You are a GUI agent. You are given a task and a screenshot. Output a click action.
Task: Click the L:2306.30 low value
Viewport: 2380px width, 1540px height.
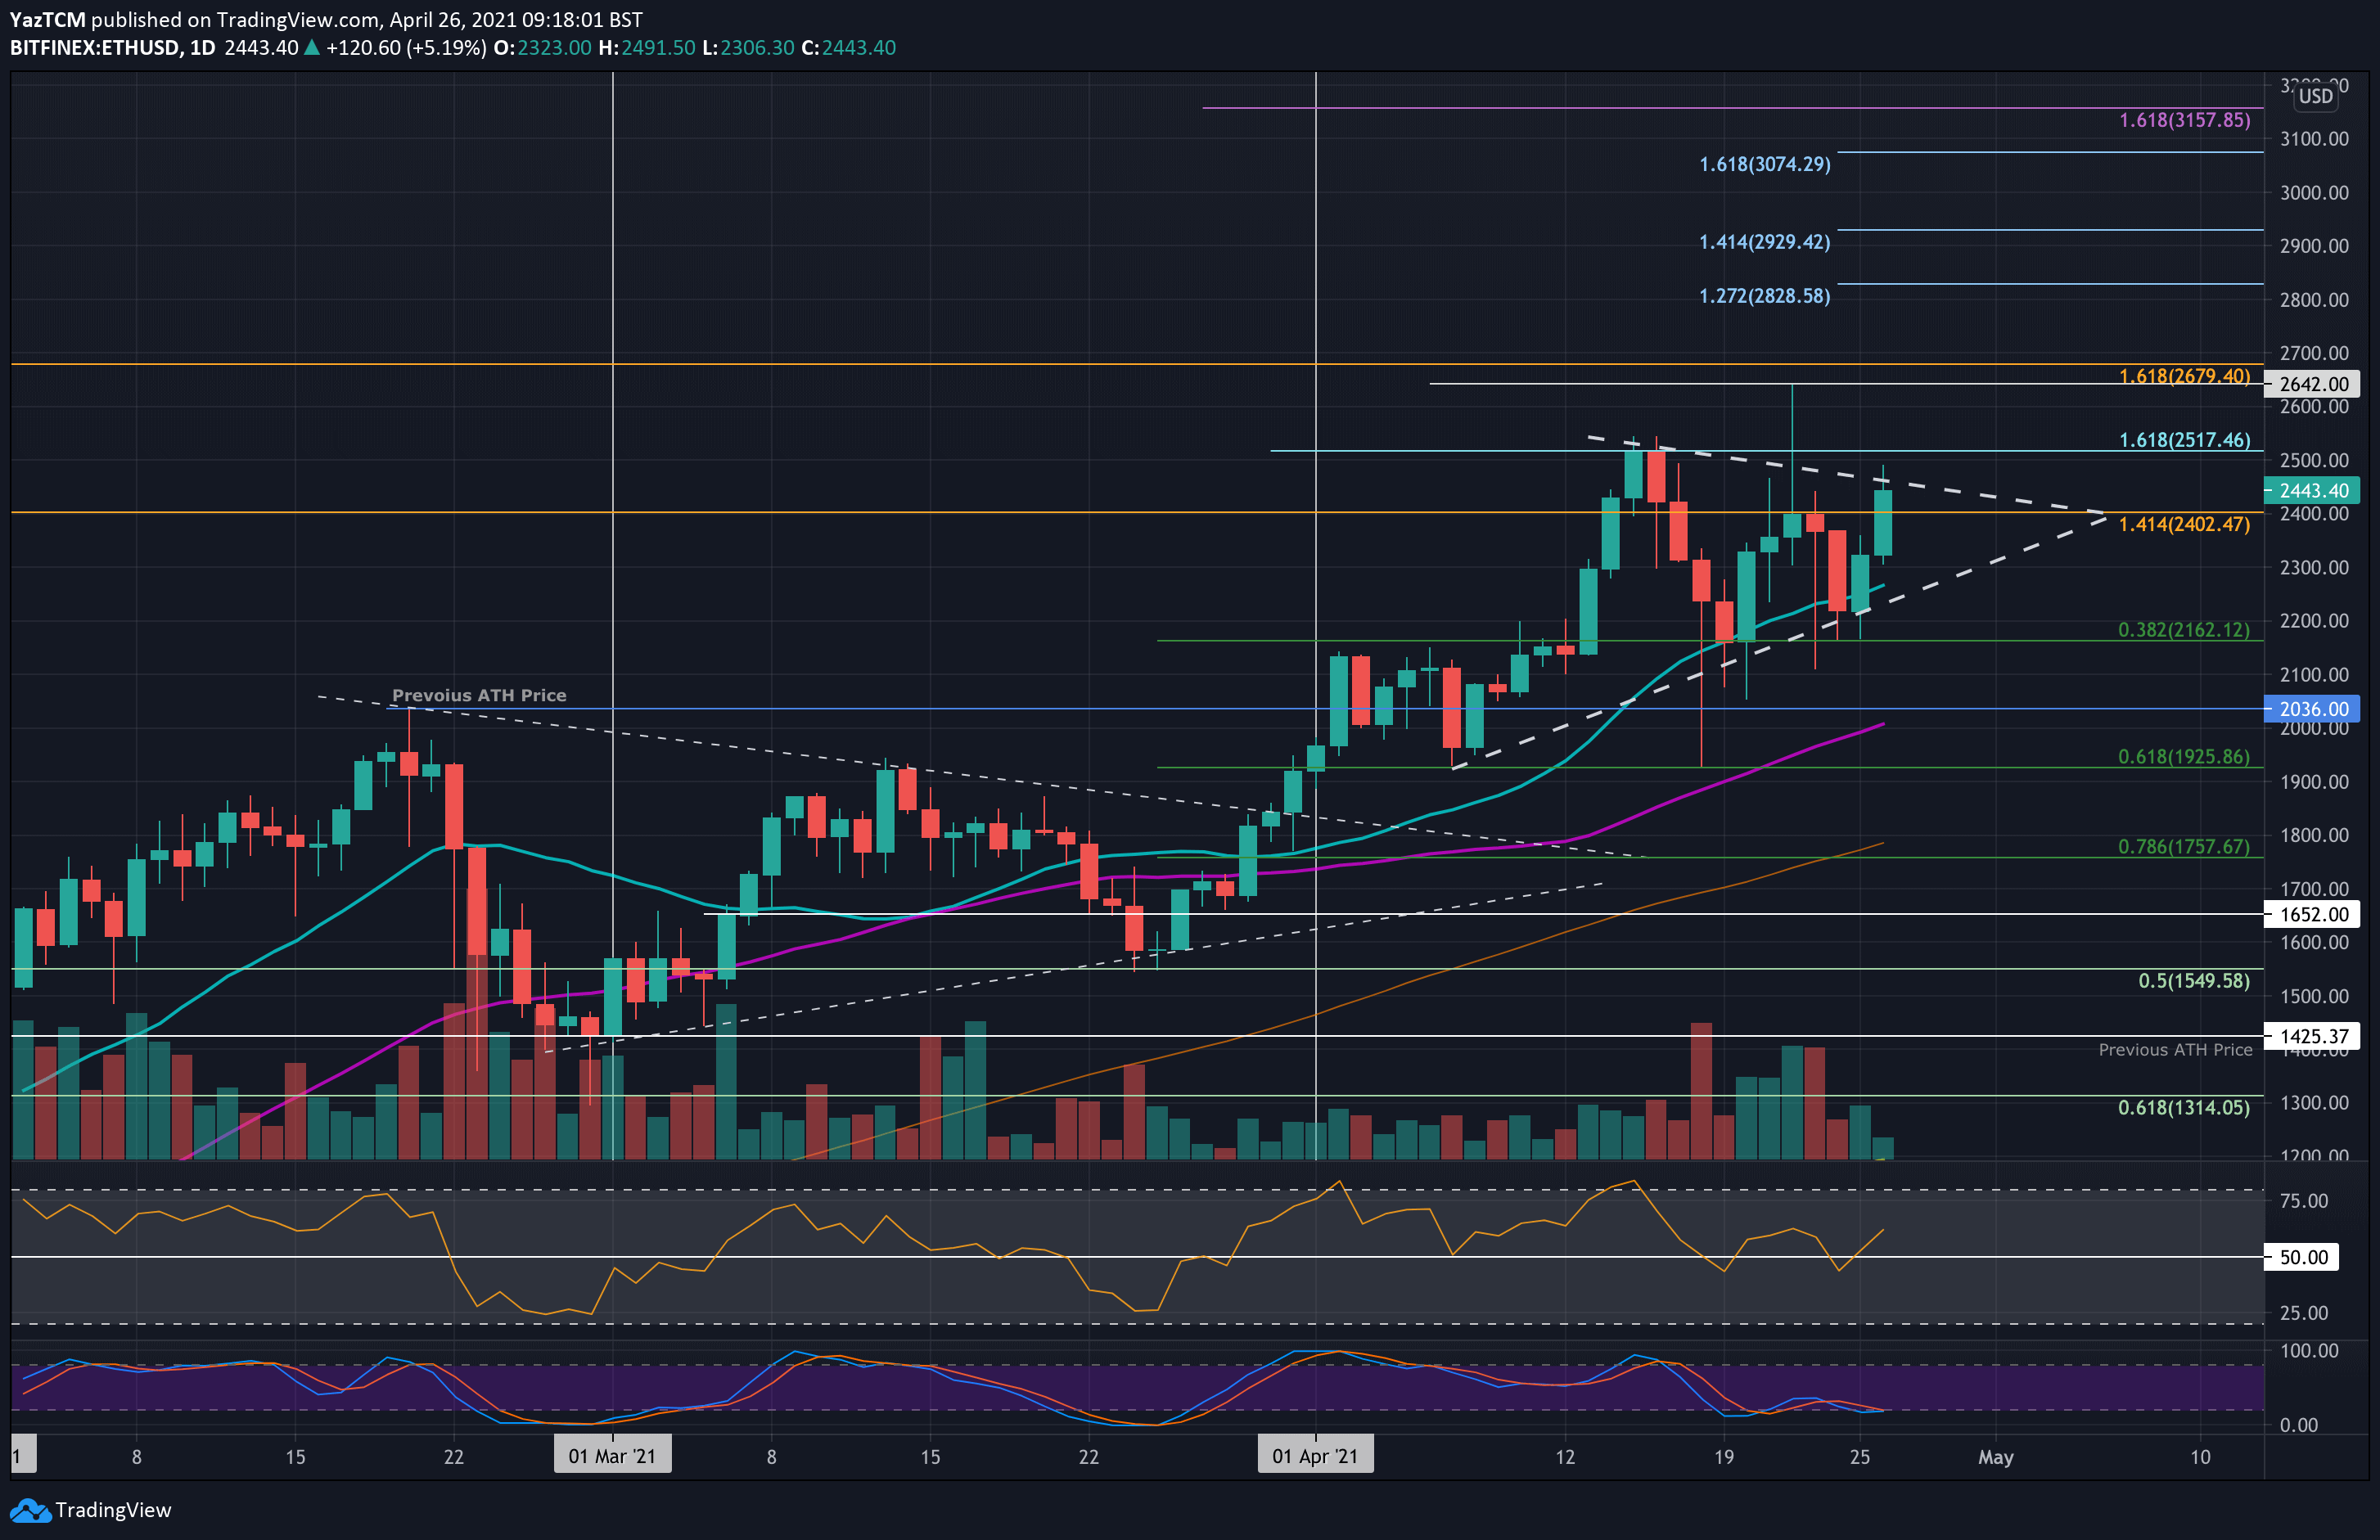748,48
